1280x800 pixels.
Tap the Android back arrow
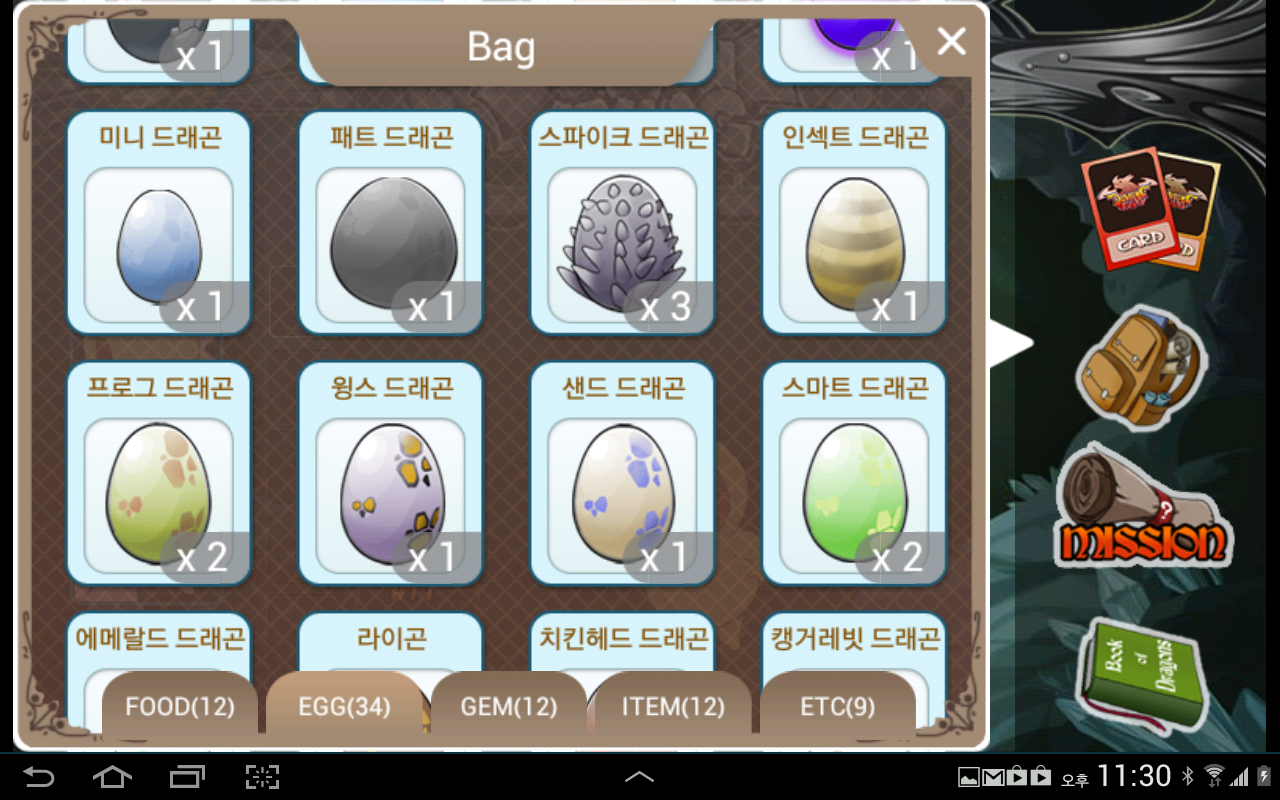[x=40, y=776]
